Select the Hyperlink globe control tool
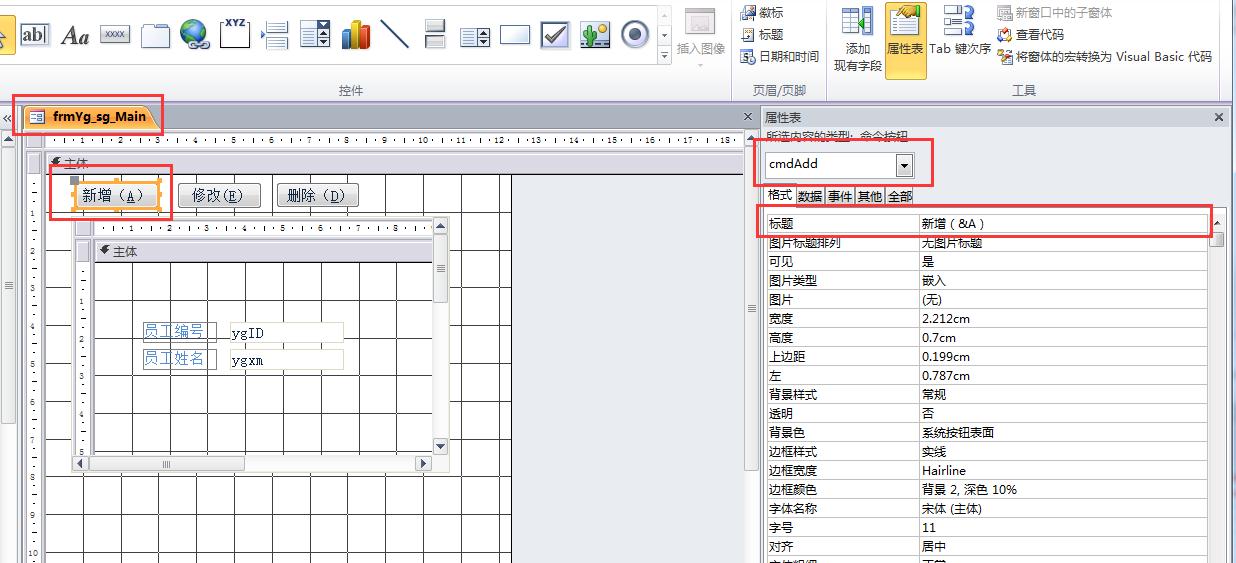1236x563 pixels. [x=195, y=35]
